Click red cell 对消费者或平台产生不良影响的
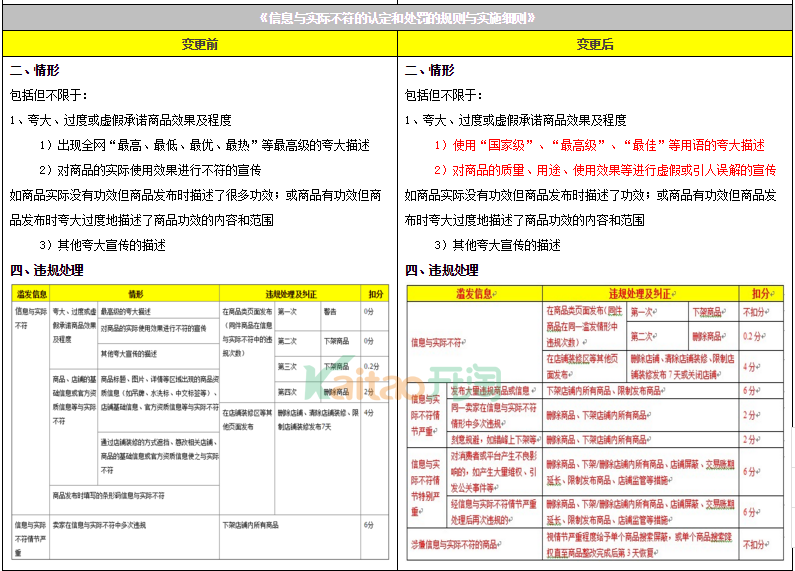The height and width of the screenshot is (571, 795). tap(494, 472)
